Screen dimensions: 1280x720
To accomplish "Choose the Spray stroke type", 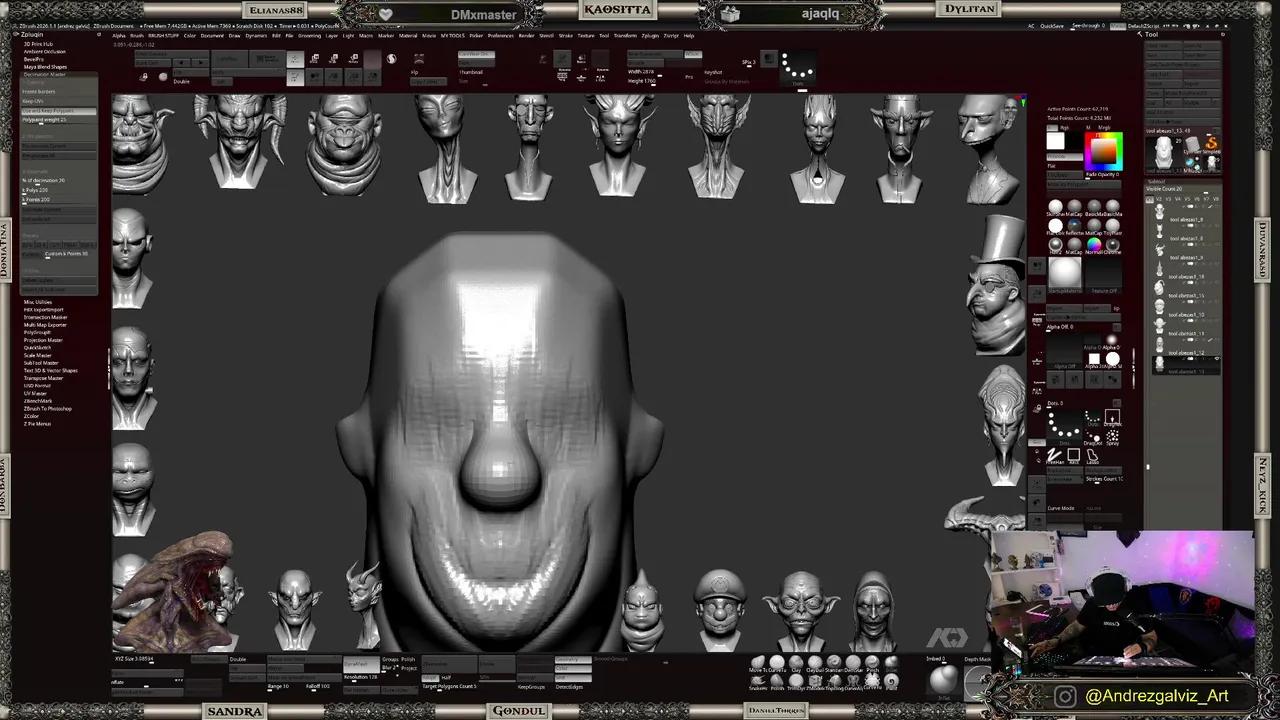I will coord(1112,437).
